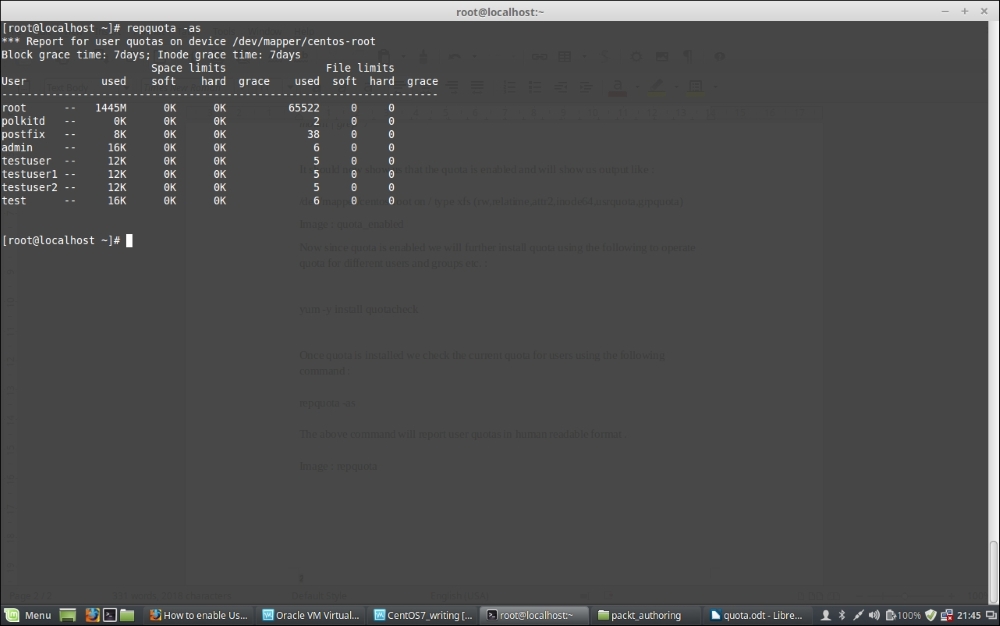Click 'Inode grace time: 7days' text

[229, 55]
